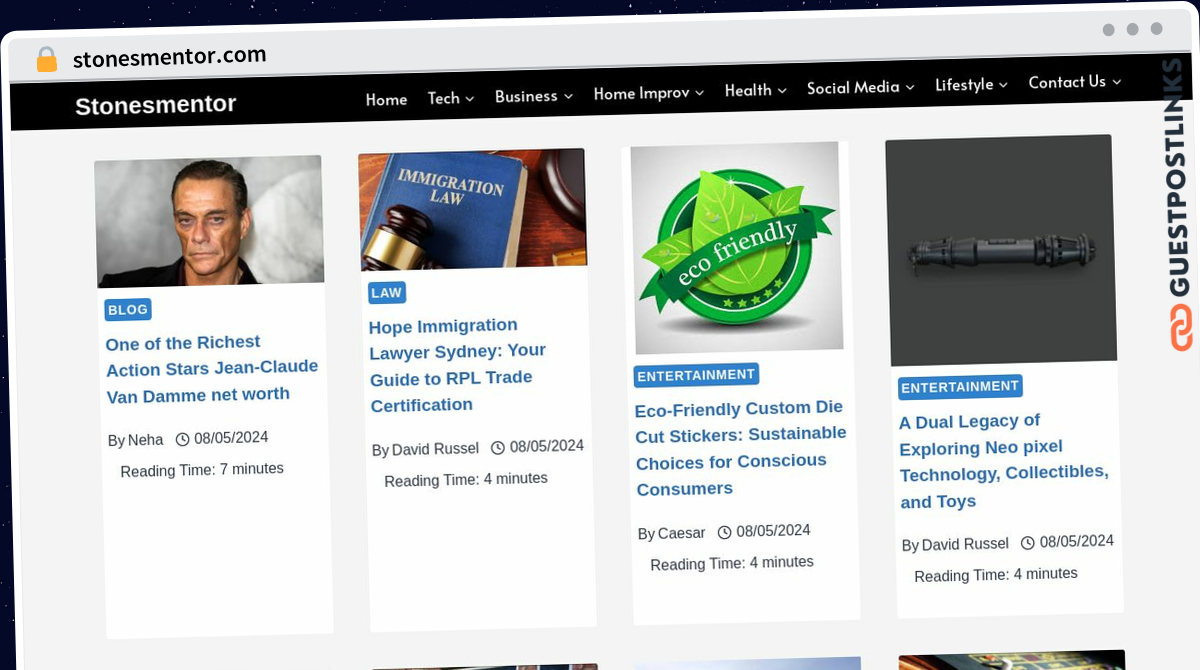View David Russel's profile on Immigration card
The width and height of the screenshot is (1200, 670).
click(x=435, y=449)
